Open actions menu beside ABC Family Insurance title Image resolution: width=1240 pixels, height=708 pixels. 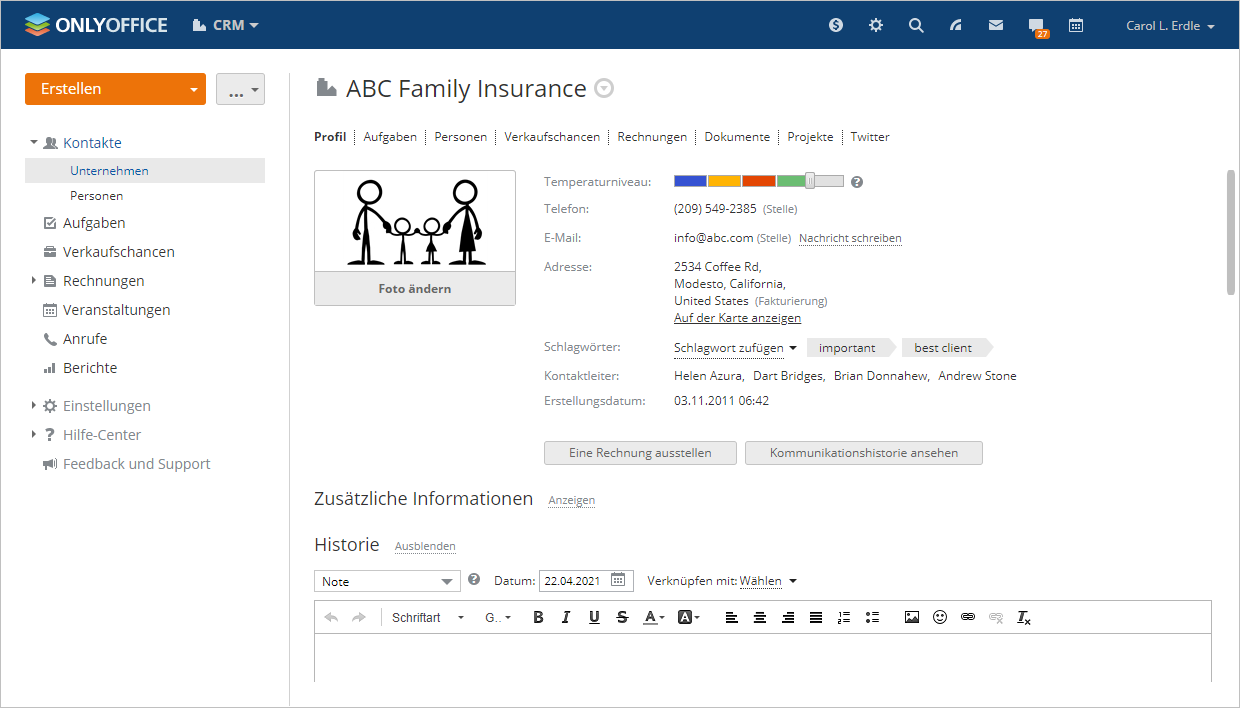pyautogui.click(x=603, y=88)
